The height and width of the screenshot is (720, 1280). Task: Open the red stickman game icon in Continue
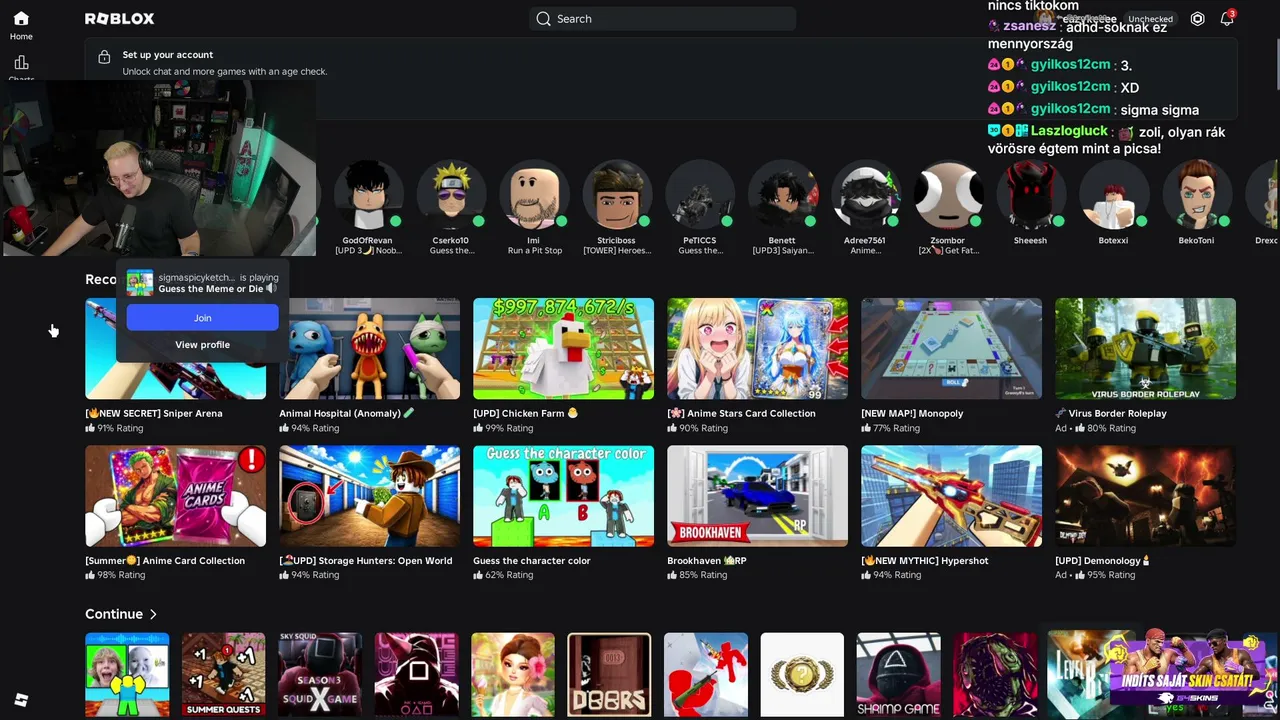click(706, 675)
